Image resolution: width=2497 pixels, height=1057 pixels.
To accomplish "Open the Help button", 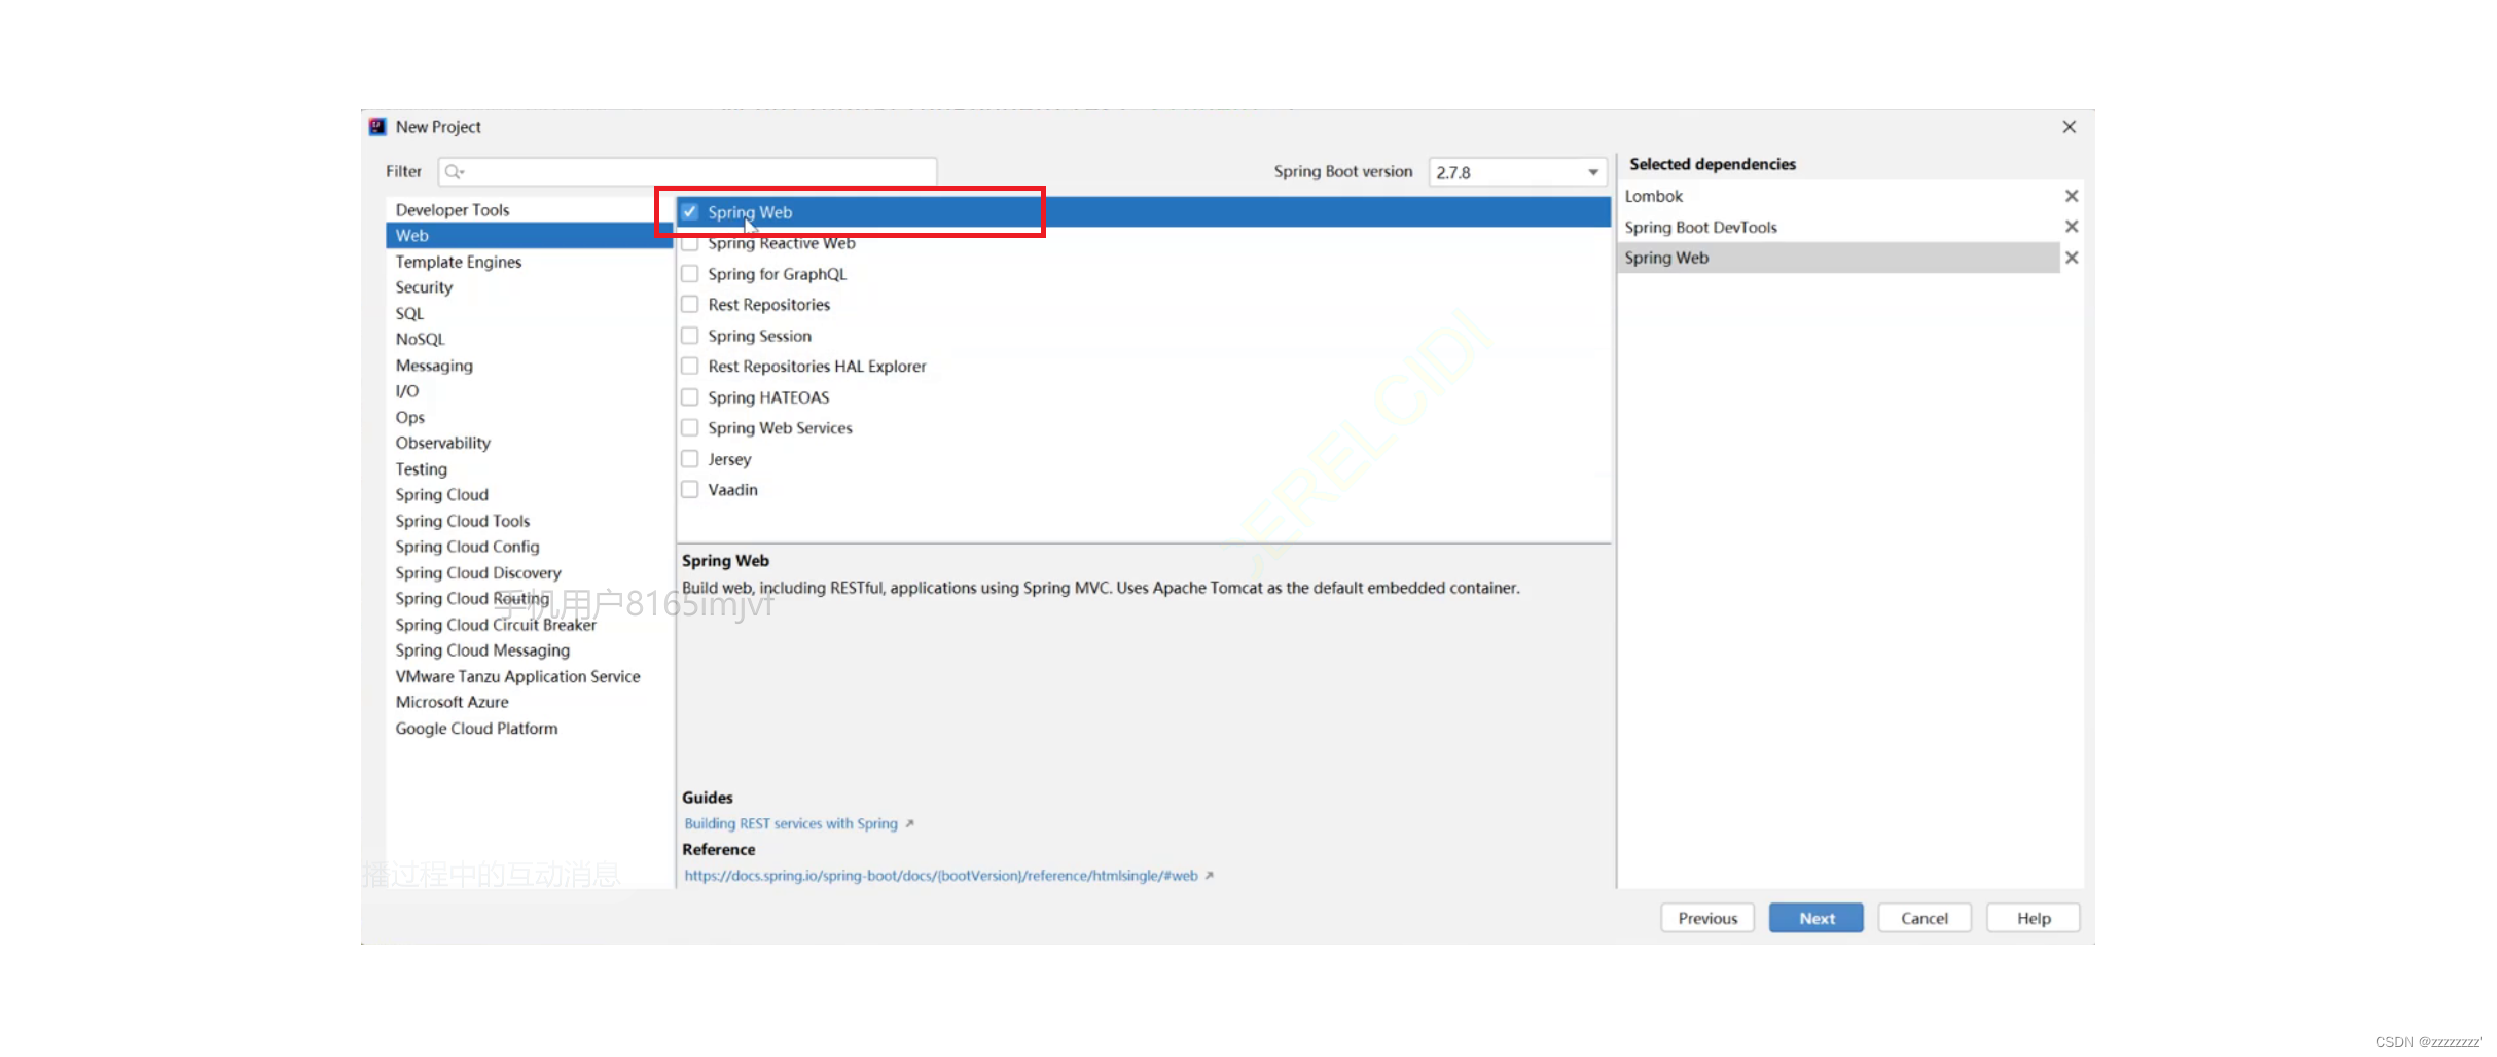I will point(2033,918).
